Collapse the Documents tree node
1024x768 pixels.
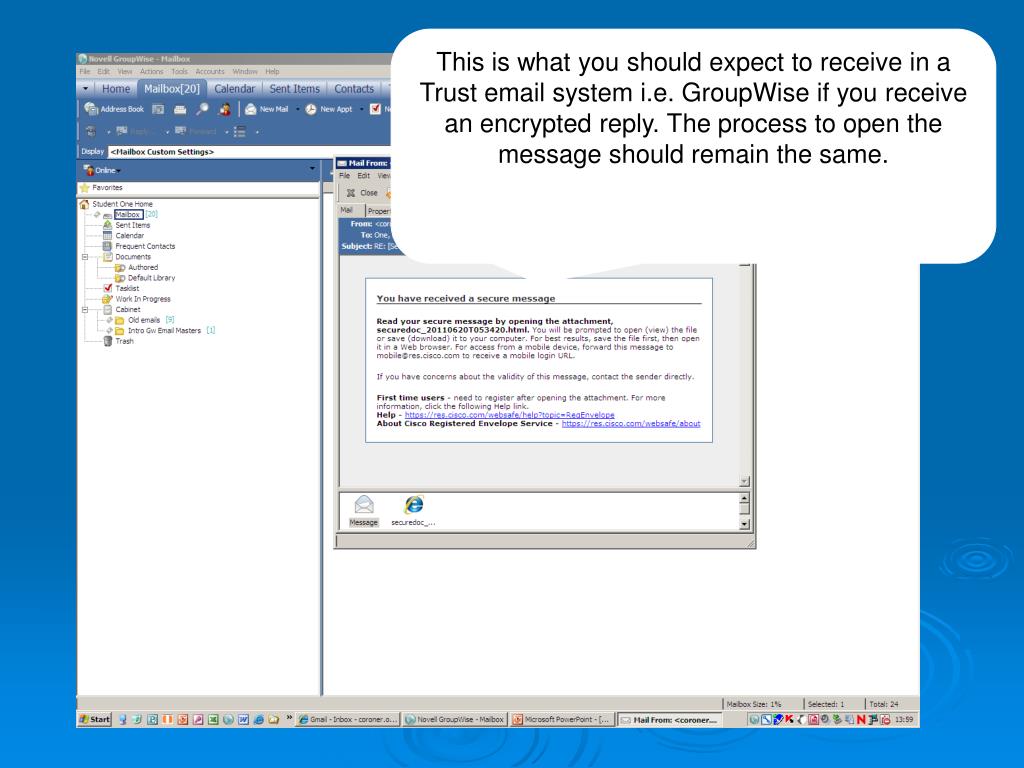85,257
